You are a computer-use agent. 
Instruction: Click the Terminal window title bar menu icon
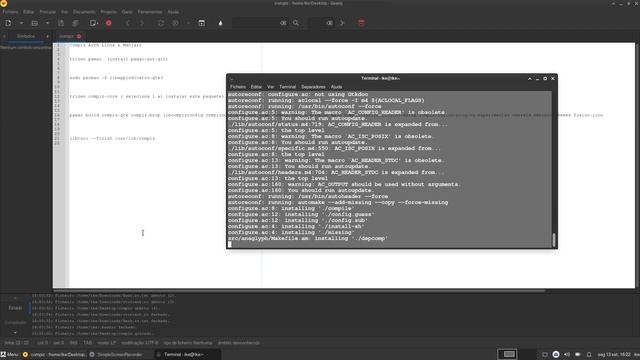tap(232, 78)
